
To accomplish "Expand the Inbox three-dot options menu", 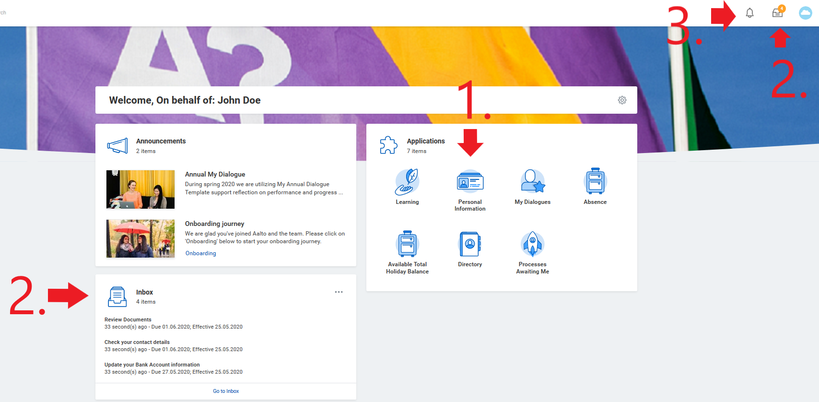I will (x=339, y=292).
